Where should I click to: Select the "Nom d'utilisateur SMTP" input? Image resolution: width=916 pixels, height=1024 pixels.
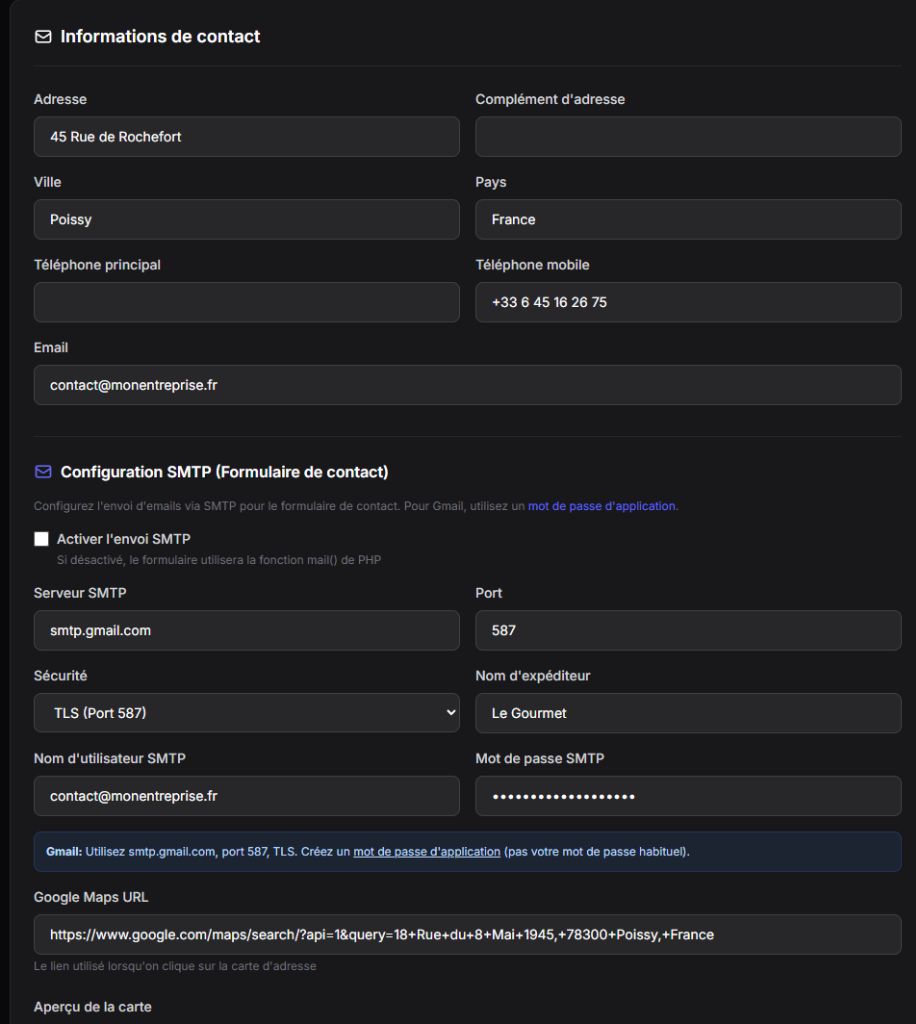246,796
